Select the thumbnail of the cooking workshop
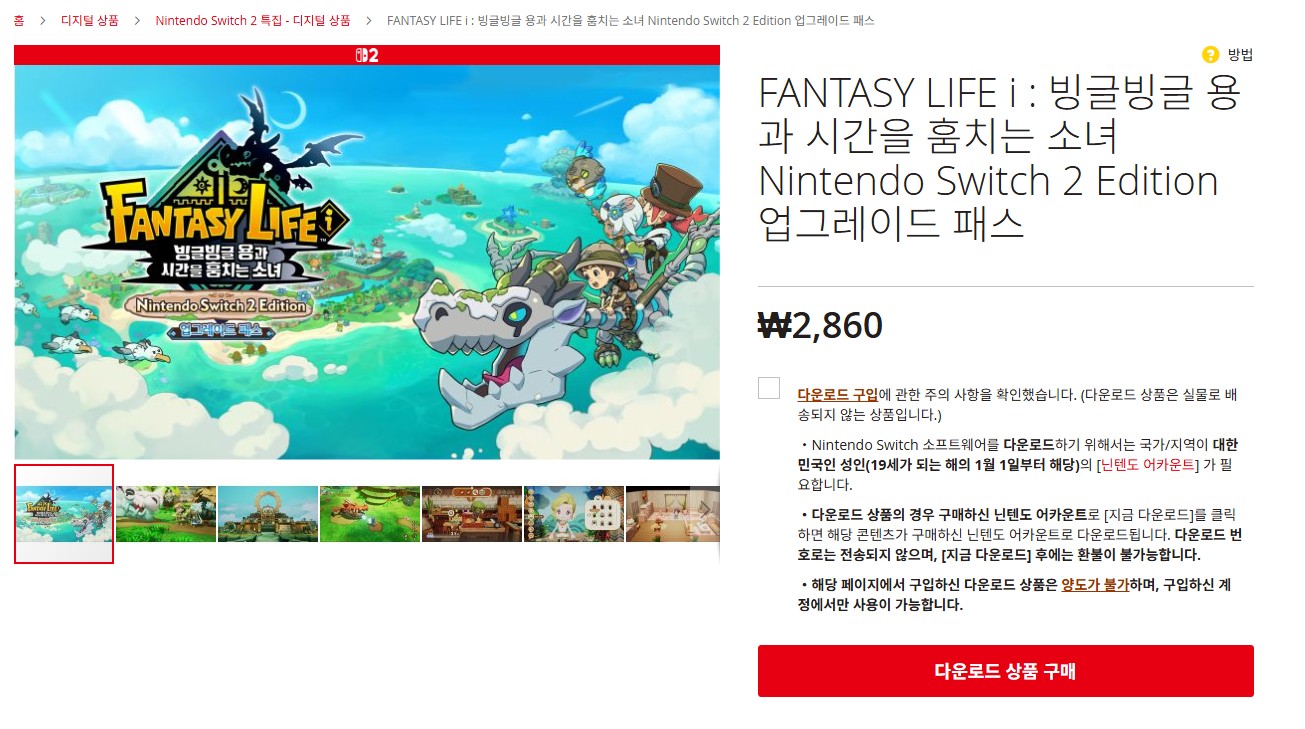 click(472, 514)
